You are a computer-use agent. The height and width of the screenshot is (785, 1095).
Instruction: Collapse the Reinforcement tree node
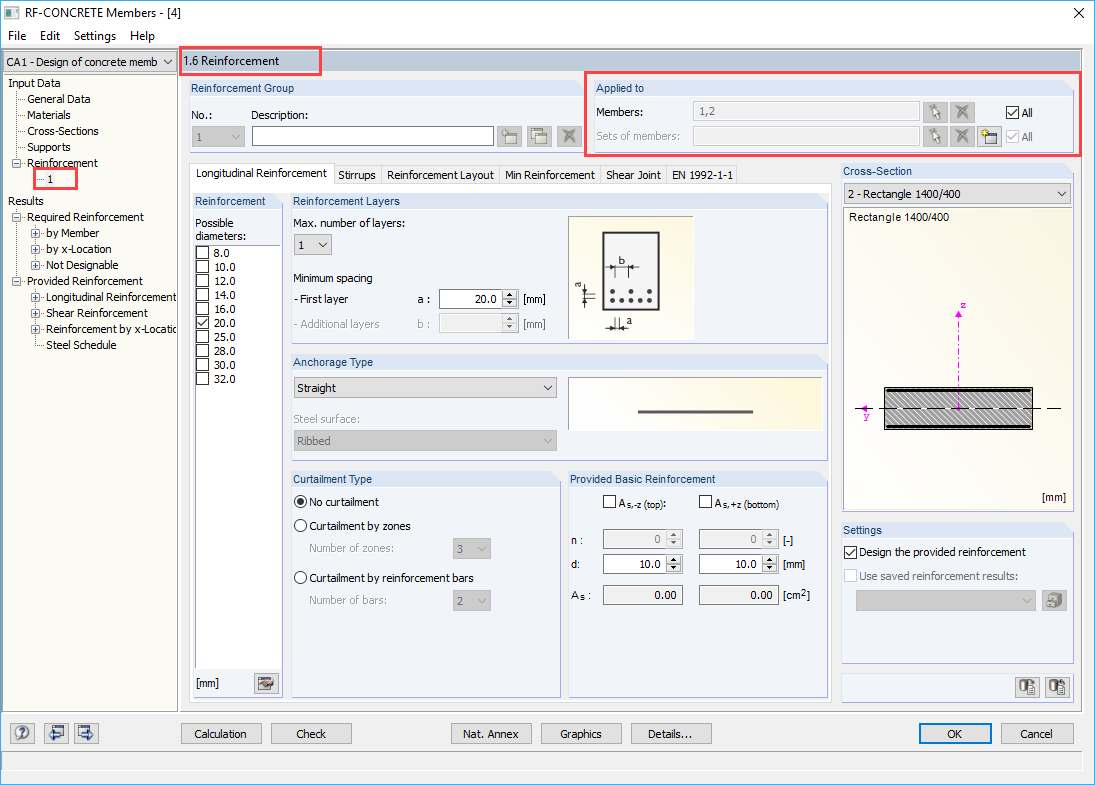[17, 163]
